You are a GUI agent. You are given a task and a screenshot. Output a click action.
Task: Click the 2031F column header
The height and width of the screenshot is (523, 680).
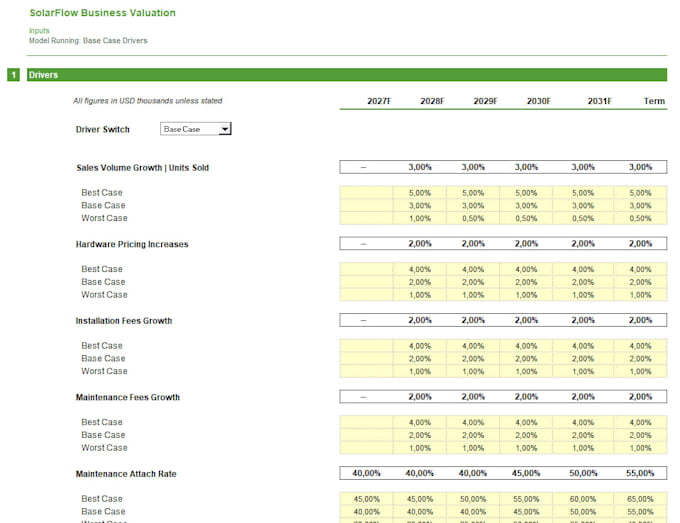[x=599, y=101]
